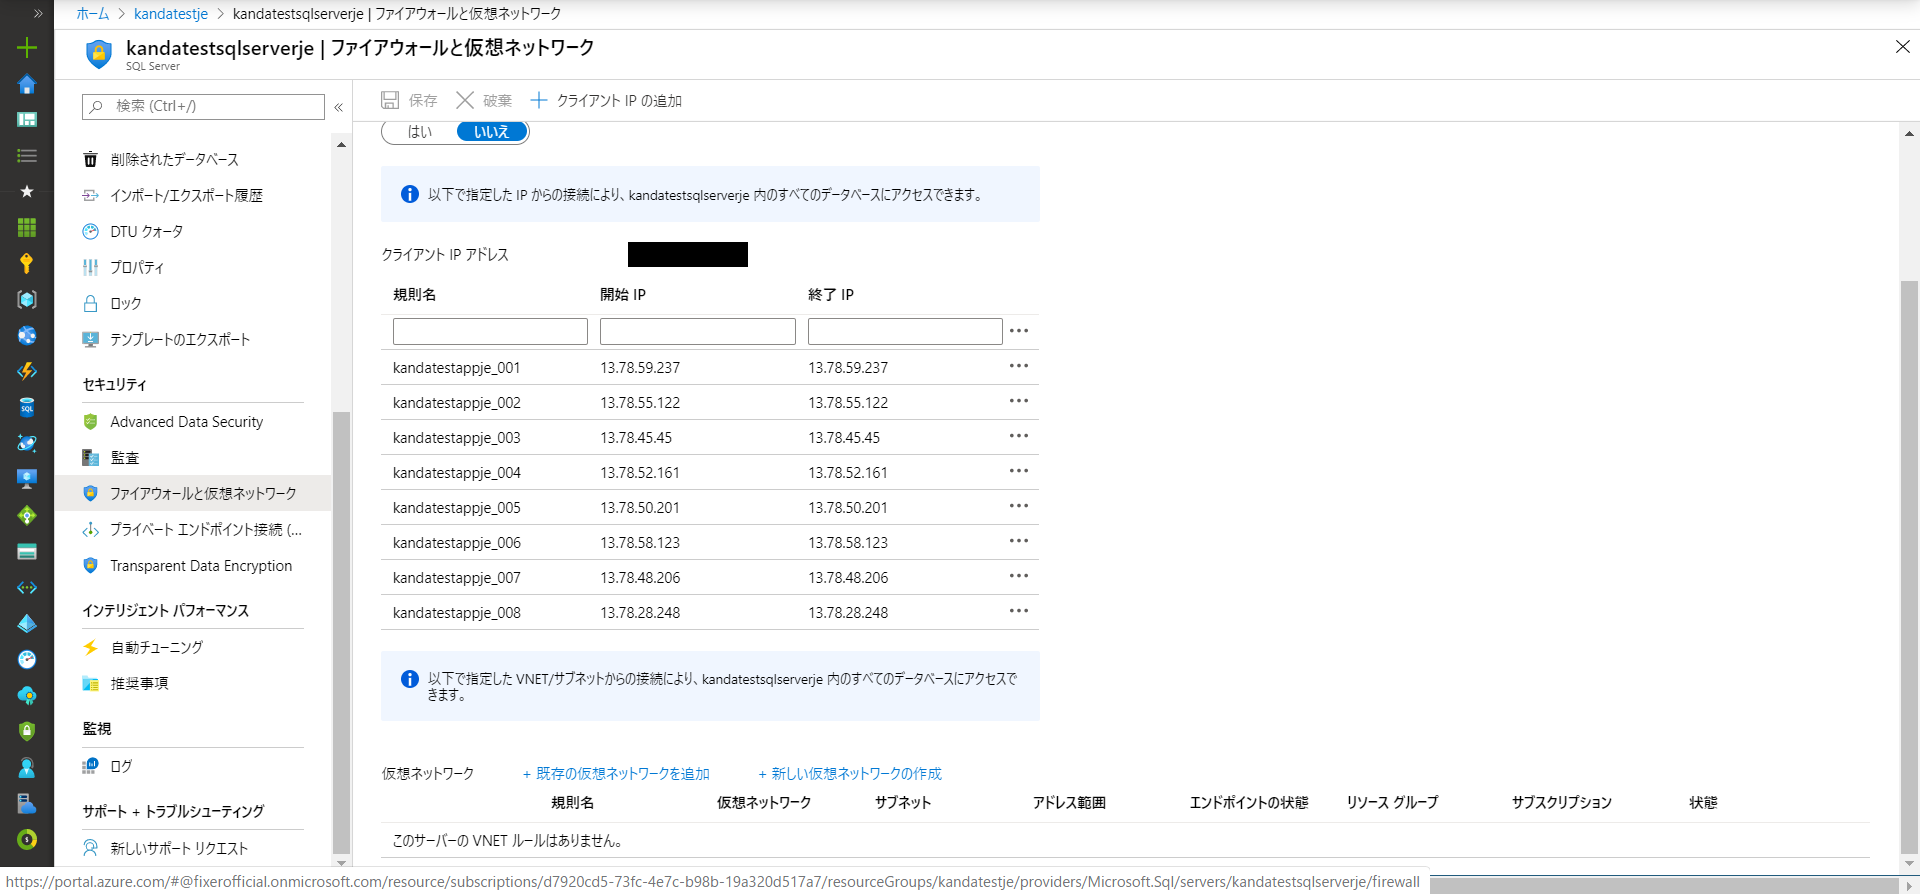Click the 既存の仮想ネットワークを追加 link
Viewport: 1920px width, 894px height.
point(616,774)
